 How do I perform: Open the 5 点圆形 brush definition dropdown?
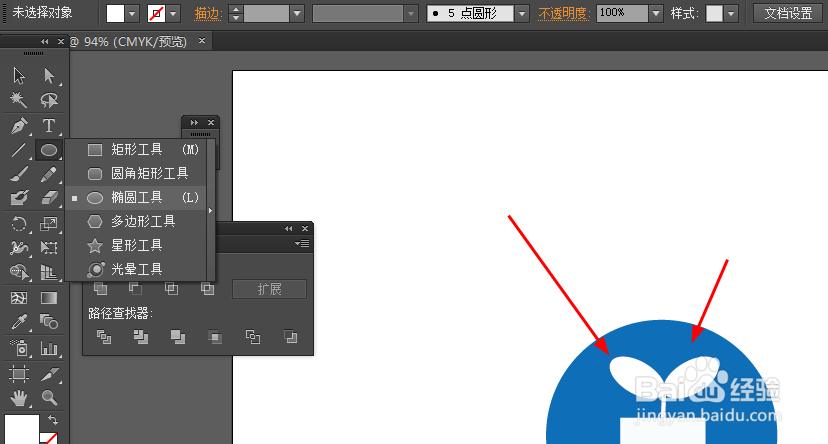click(x=522, y=14)
